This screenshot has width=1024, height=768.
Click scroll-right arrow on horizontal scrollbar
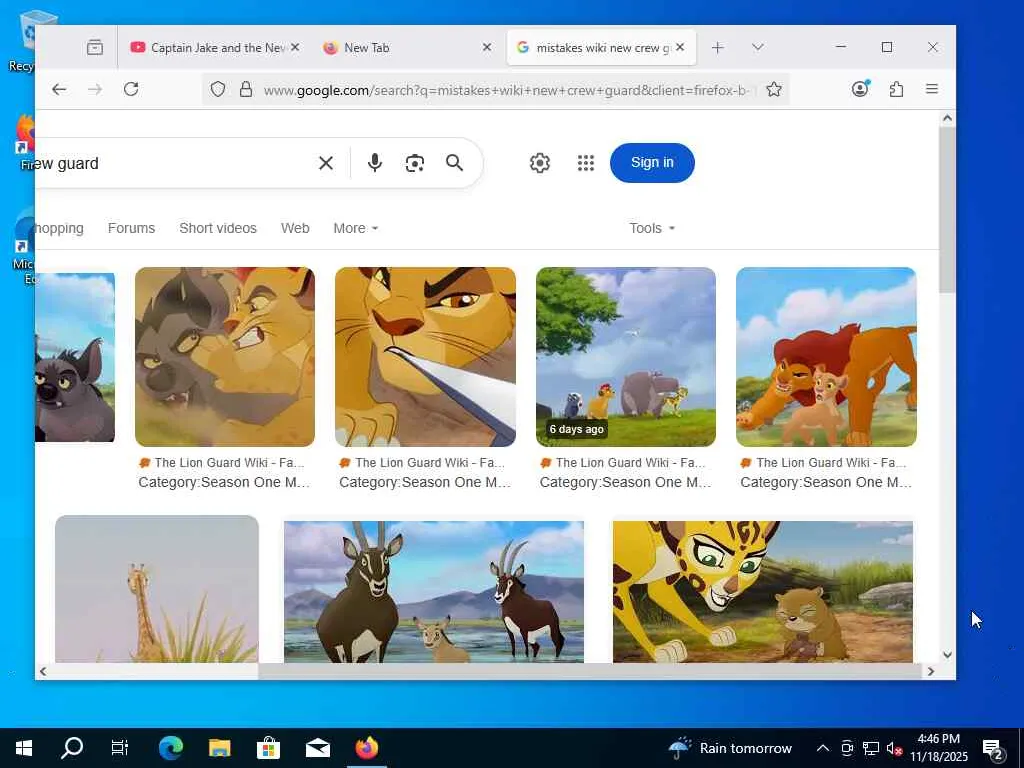coord(931,671)
